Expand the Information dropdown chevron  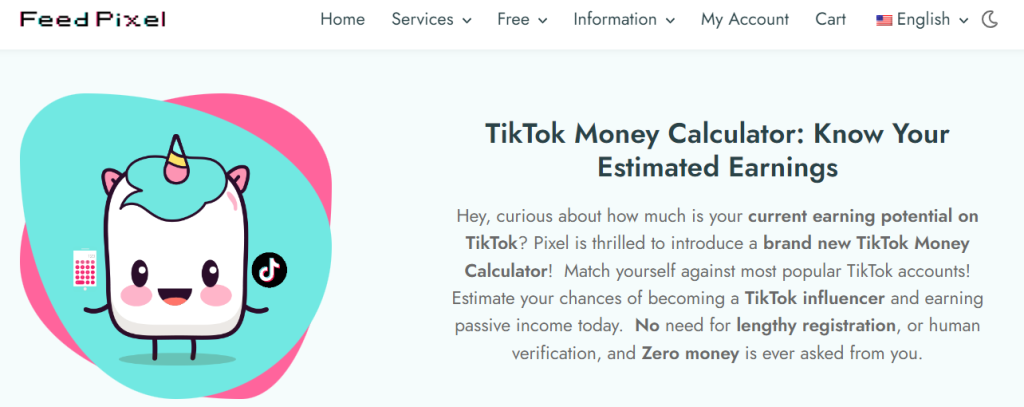pyautogui.click(x=670, y=21)
